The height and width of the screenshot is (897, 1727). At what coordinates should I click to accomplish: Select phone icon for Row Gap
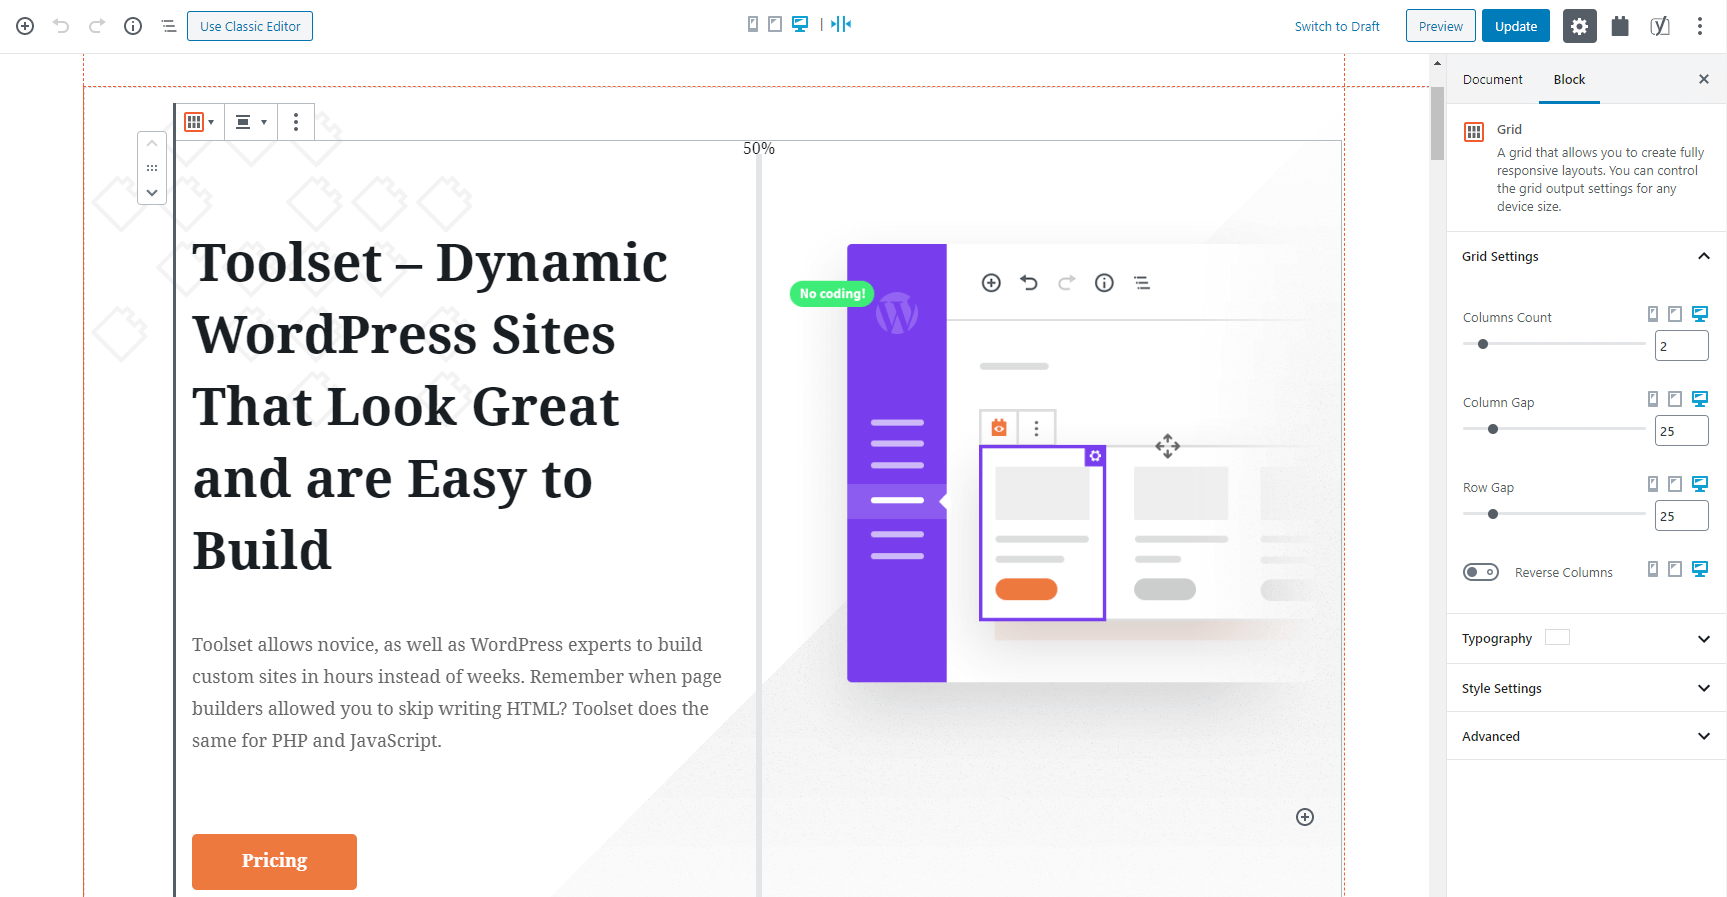[1653, 484]
